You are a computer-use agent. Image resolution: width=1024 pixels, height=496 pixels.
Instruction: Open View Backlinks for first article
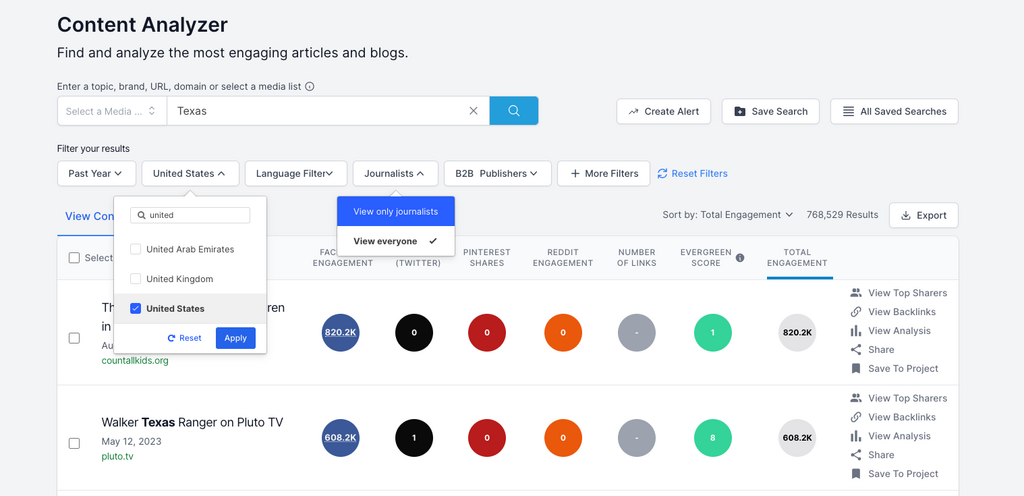click(901, 312)
